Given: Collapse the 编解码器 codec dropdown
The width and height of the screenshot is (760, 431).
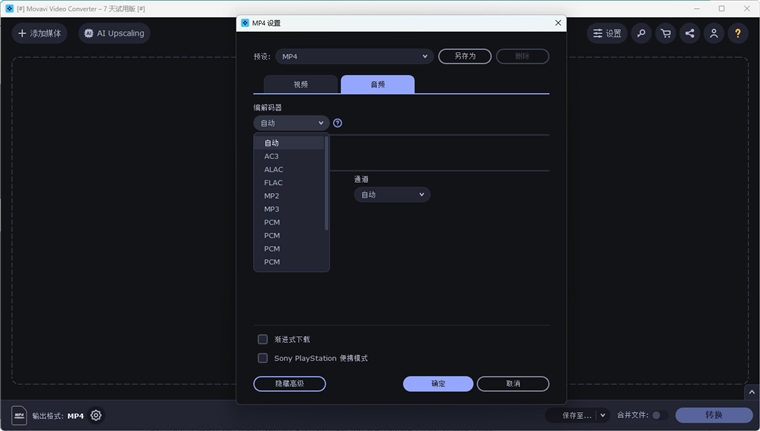Looking at the screenshot, I should click(291, 123).
